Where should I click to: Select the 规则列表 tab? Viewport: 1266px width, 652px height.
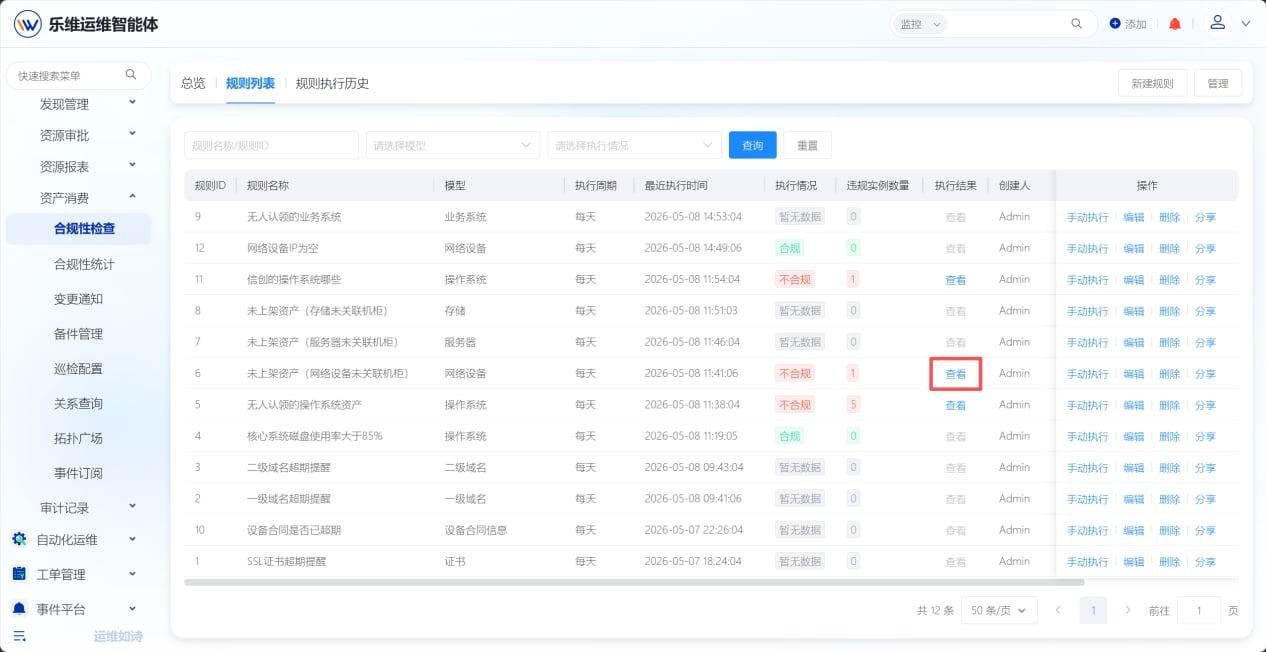click(x=250, y=83)
